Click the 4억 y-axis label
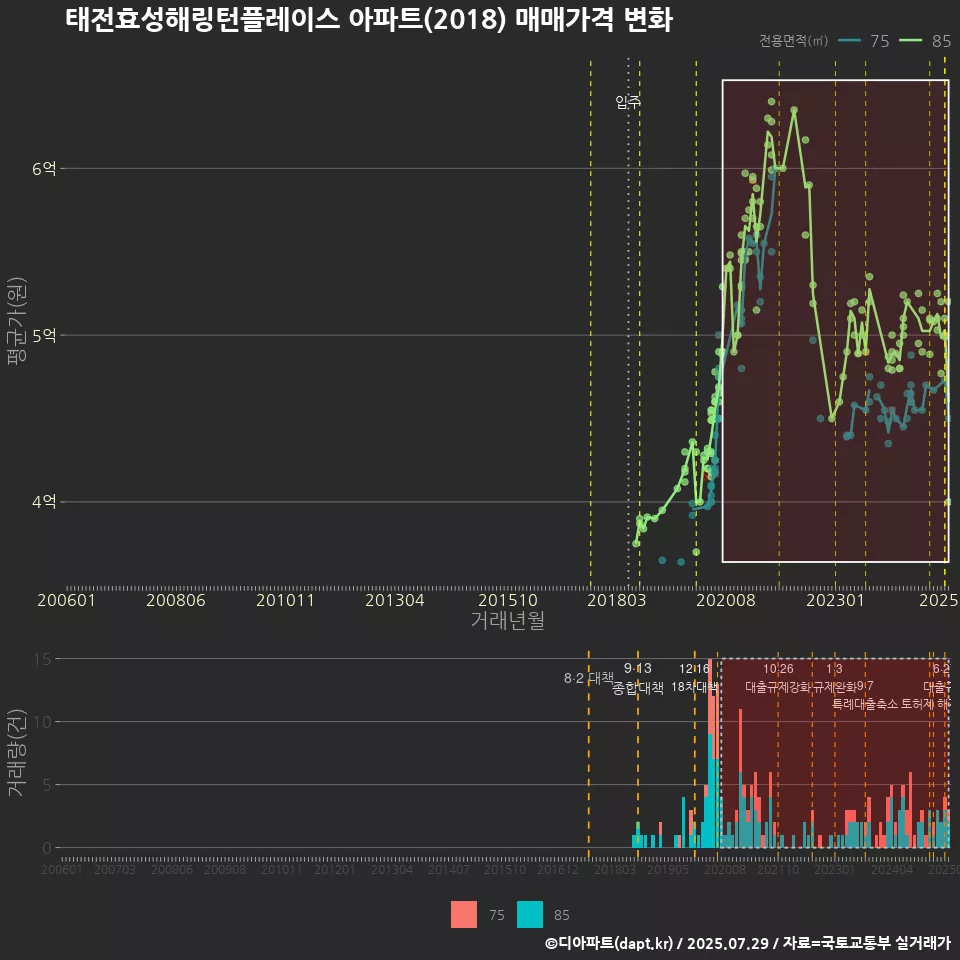 (44, 502)
